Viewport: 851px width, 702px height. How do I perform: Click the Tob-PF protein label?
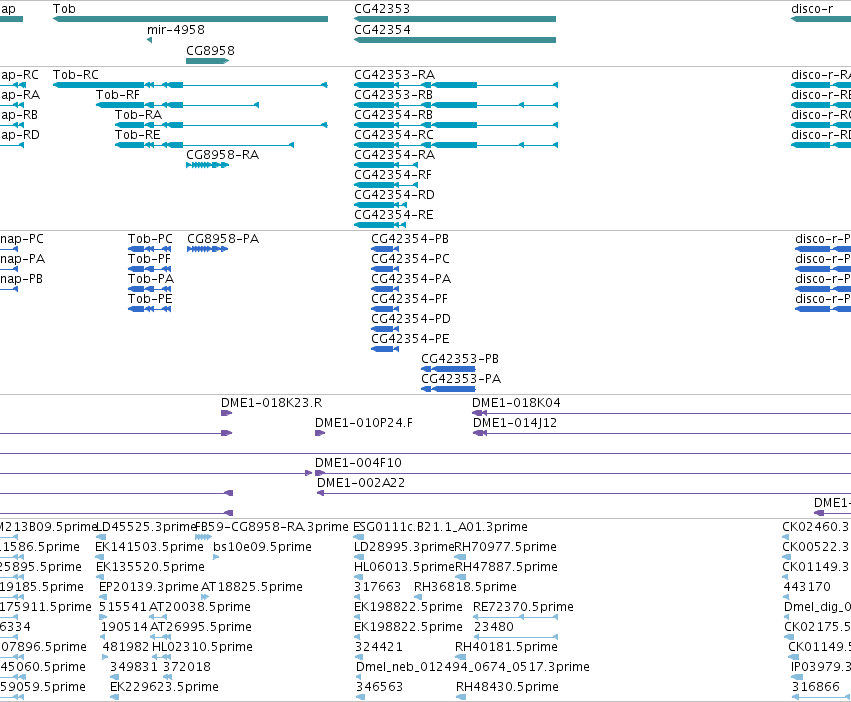(149, 260)
